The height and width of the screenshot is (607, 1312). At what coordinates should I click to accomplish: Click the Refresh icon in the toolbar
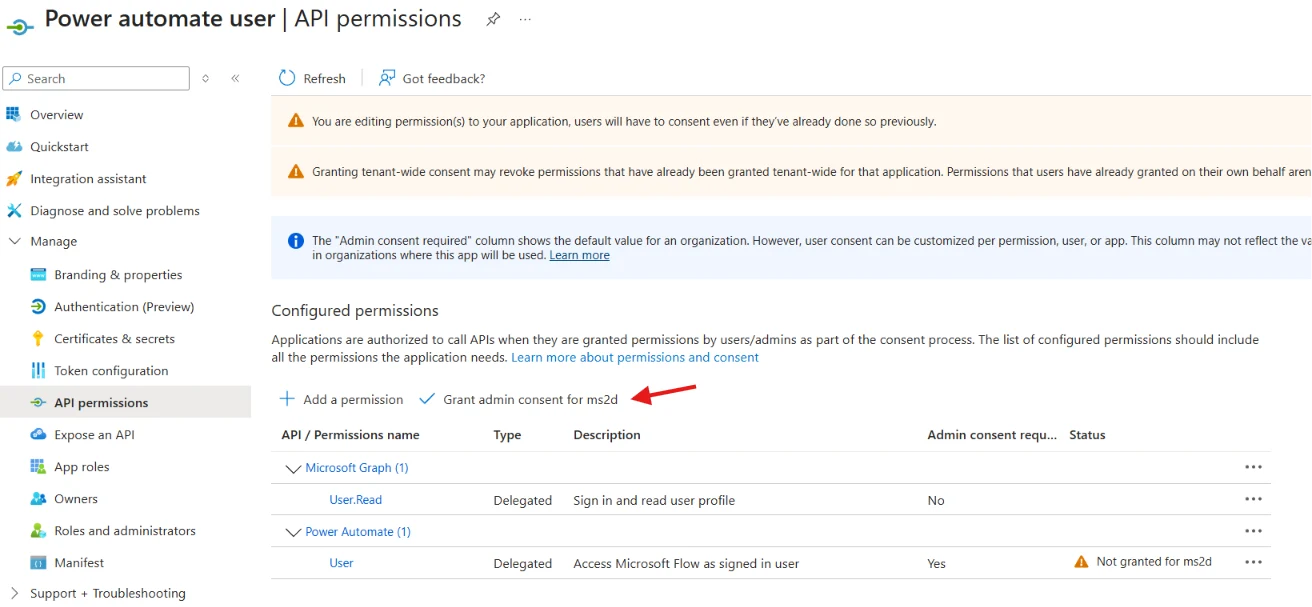click(287, 78)
